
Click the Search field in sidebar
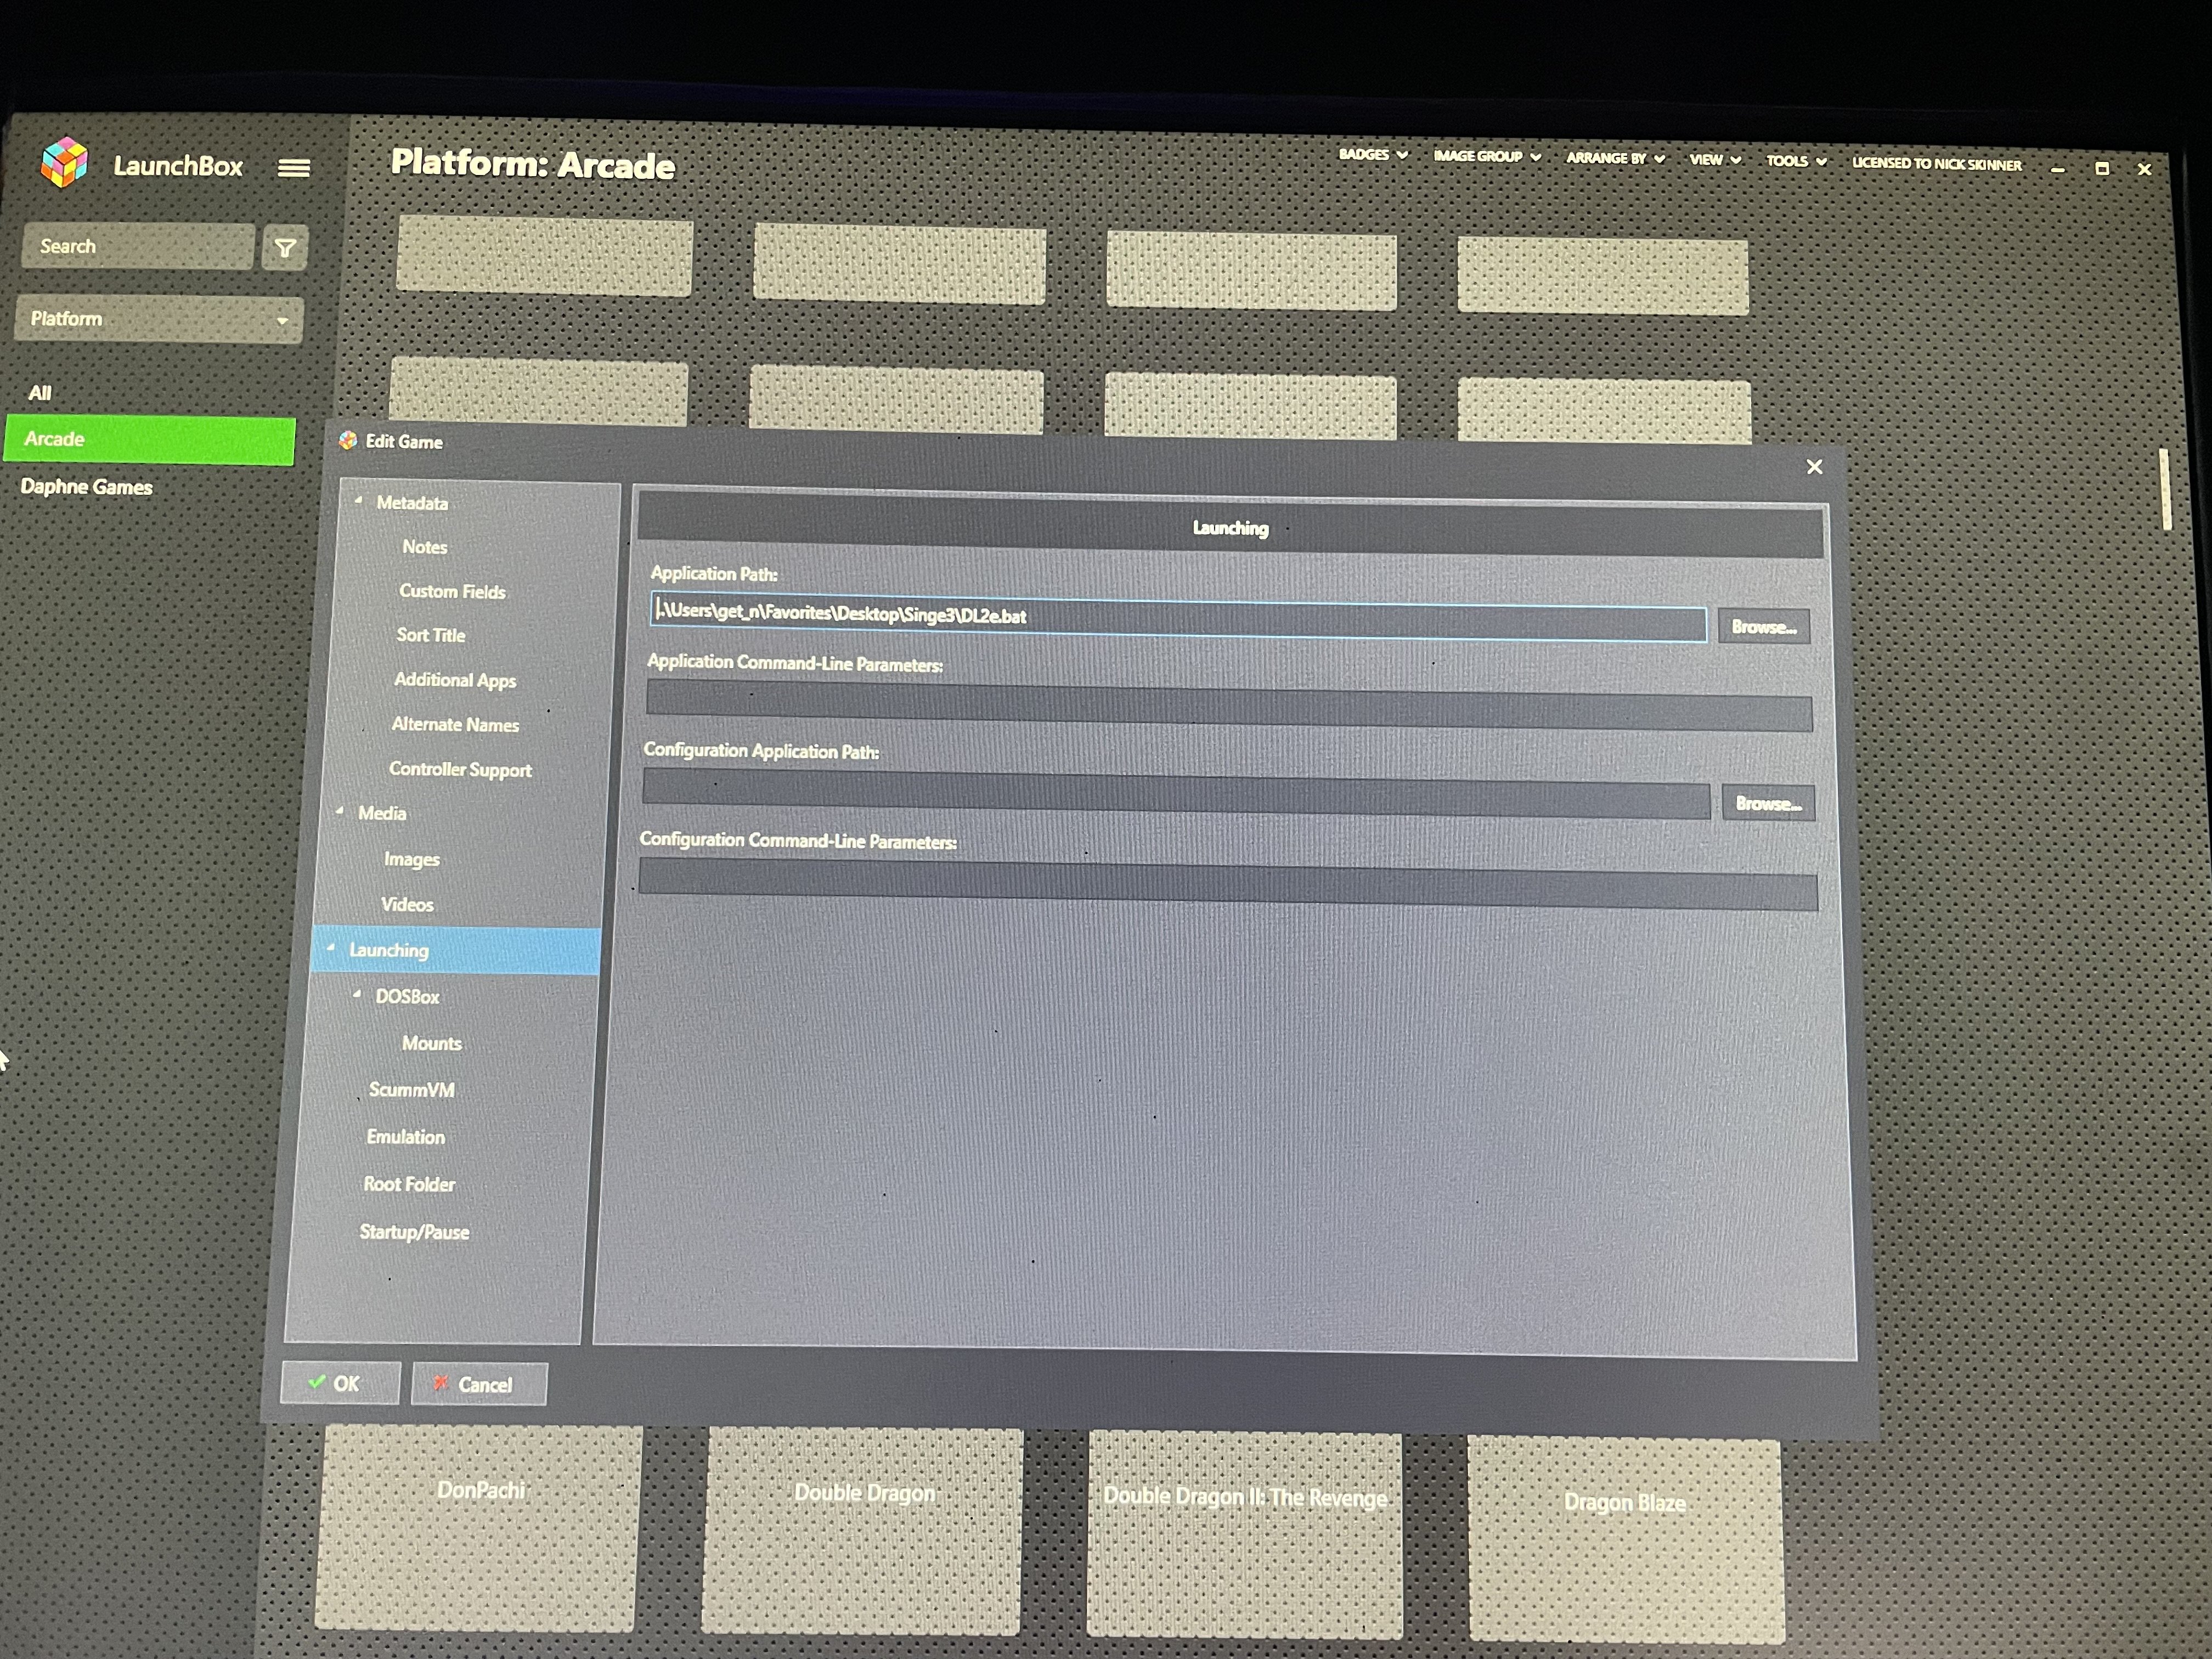[x=137, y=246]
